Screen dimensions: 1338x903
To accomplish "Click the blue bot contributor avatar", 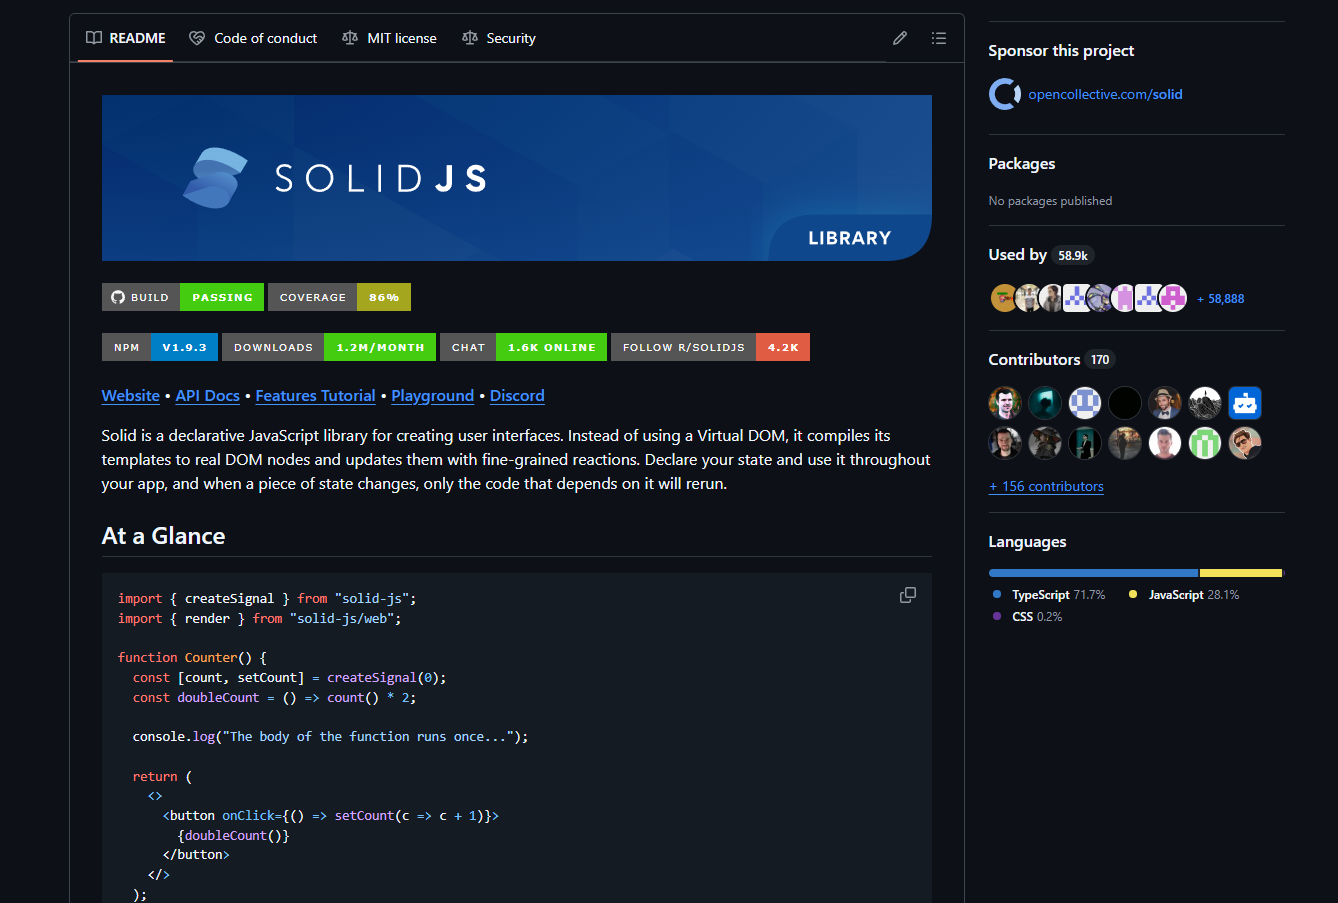I will point(1244,403).
